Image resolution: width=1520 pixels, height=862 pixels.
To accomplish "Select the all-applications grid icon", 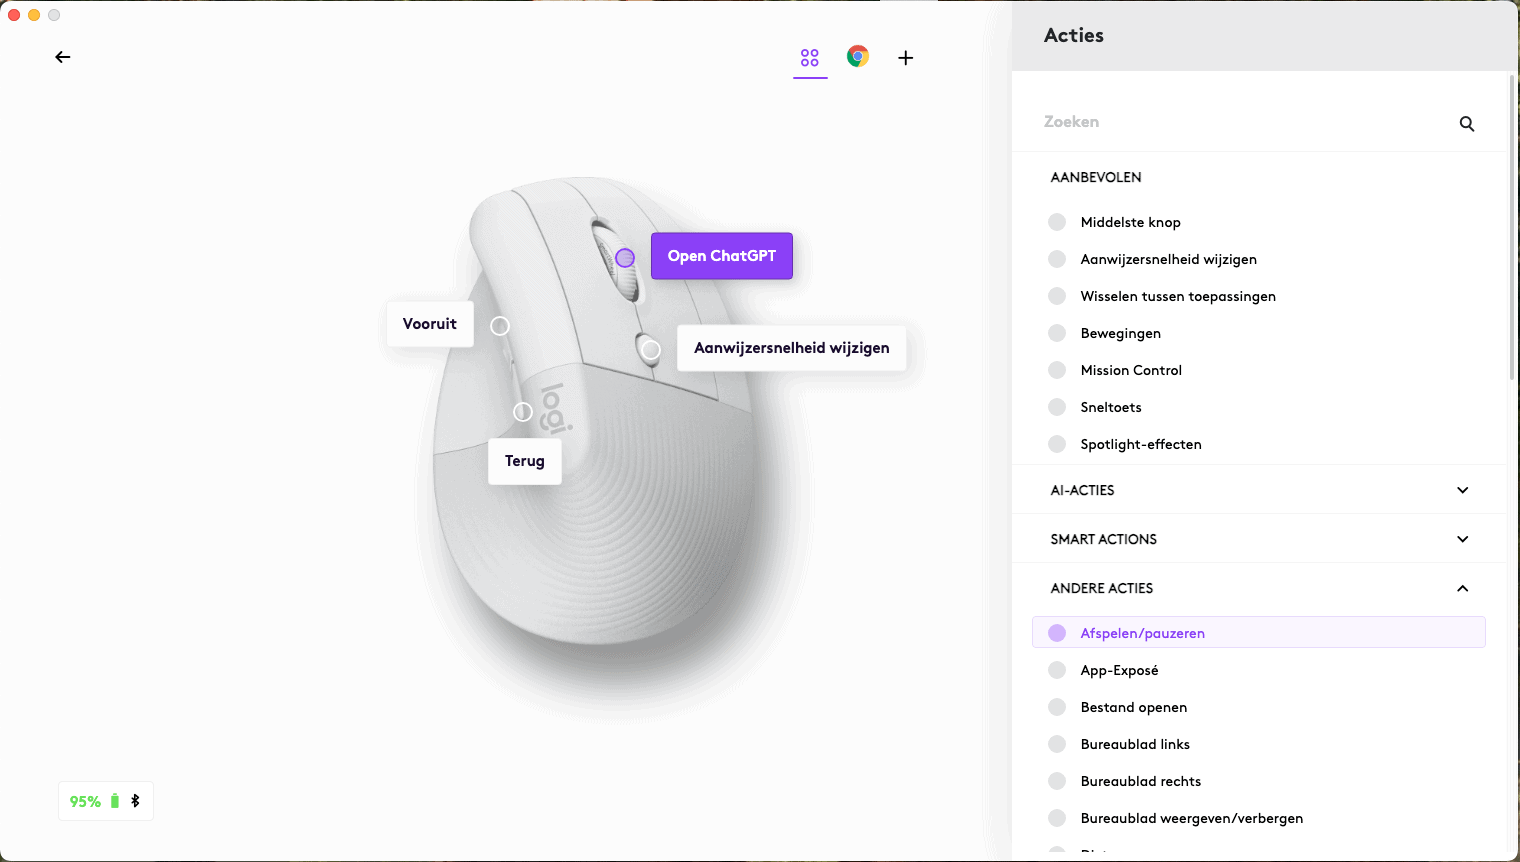I will pyautogui.click(x=810, y=58).
